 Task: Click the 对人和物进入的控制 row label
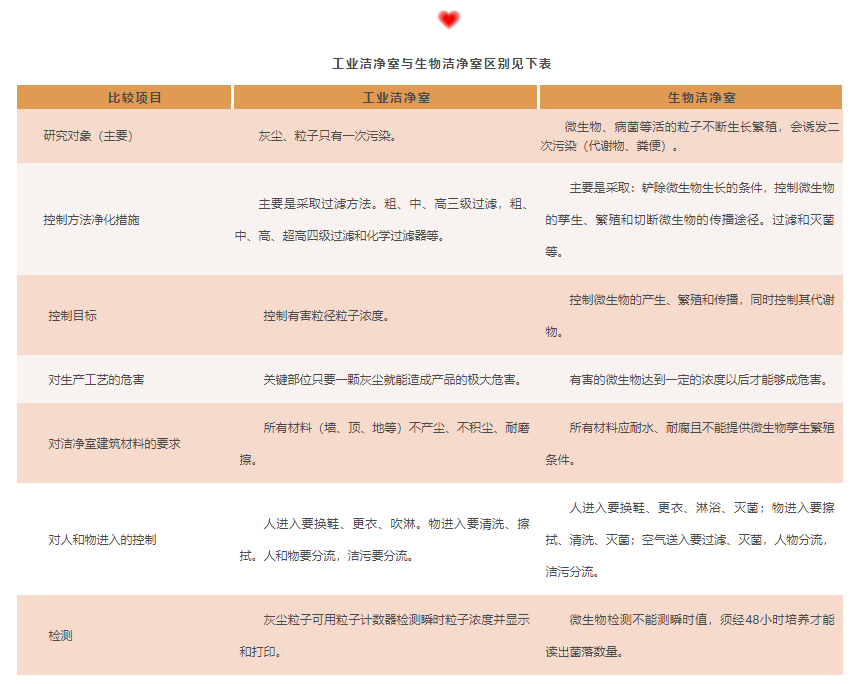[x=102, y=539]
